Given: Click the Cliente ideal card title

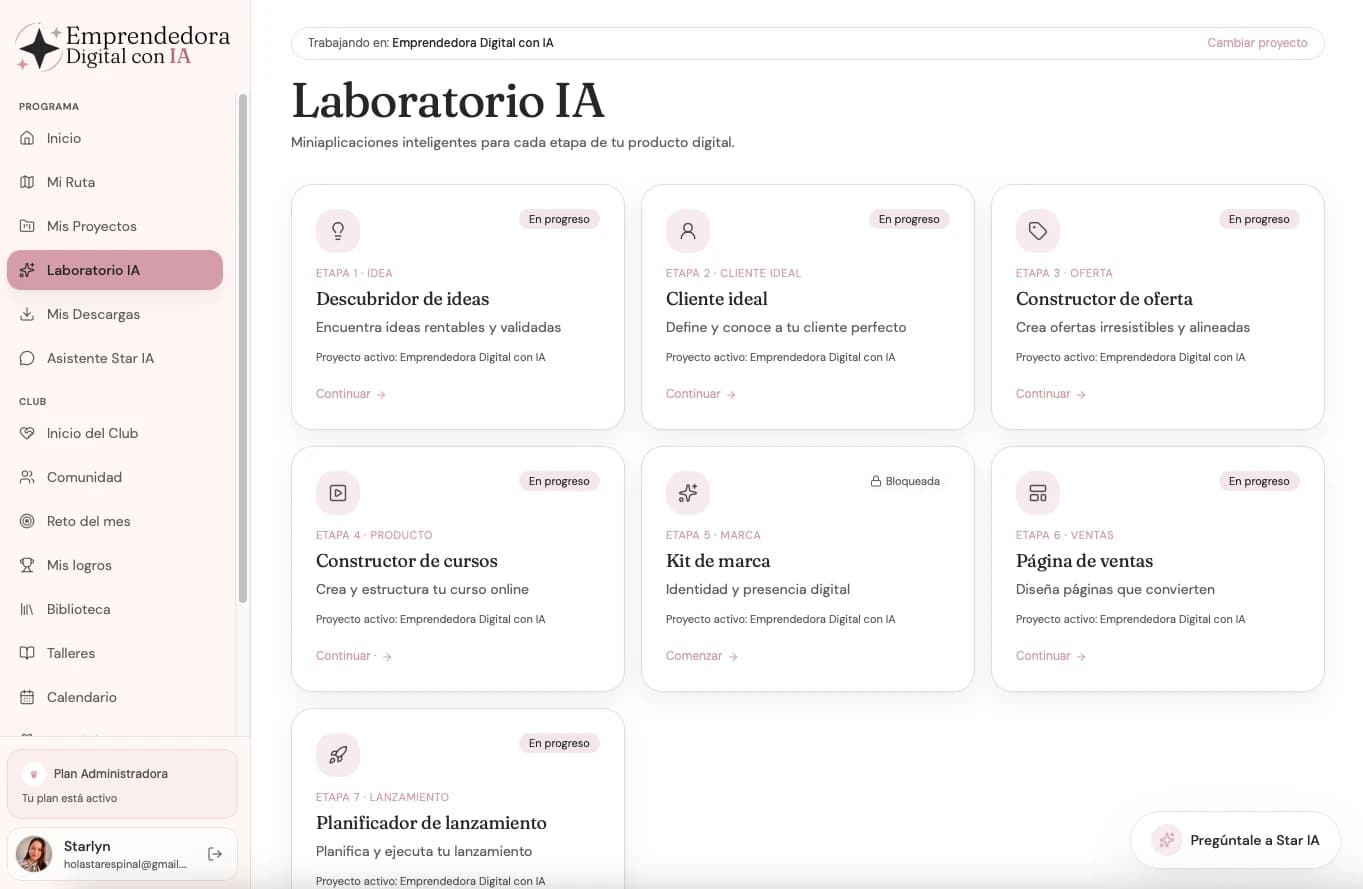Looking at the screenshot, I should tap(717, 299).
